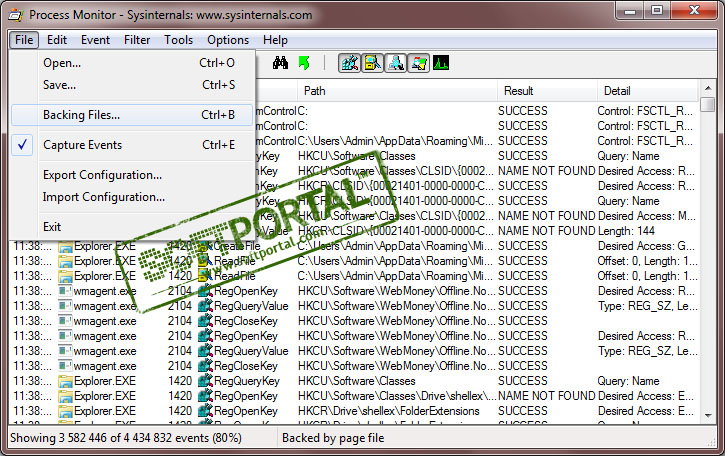Open the Tools menu
Viewport: 725px width, 456px height.
point(178,40)
